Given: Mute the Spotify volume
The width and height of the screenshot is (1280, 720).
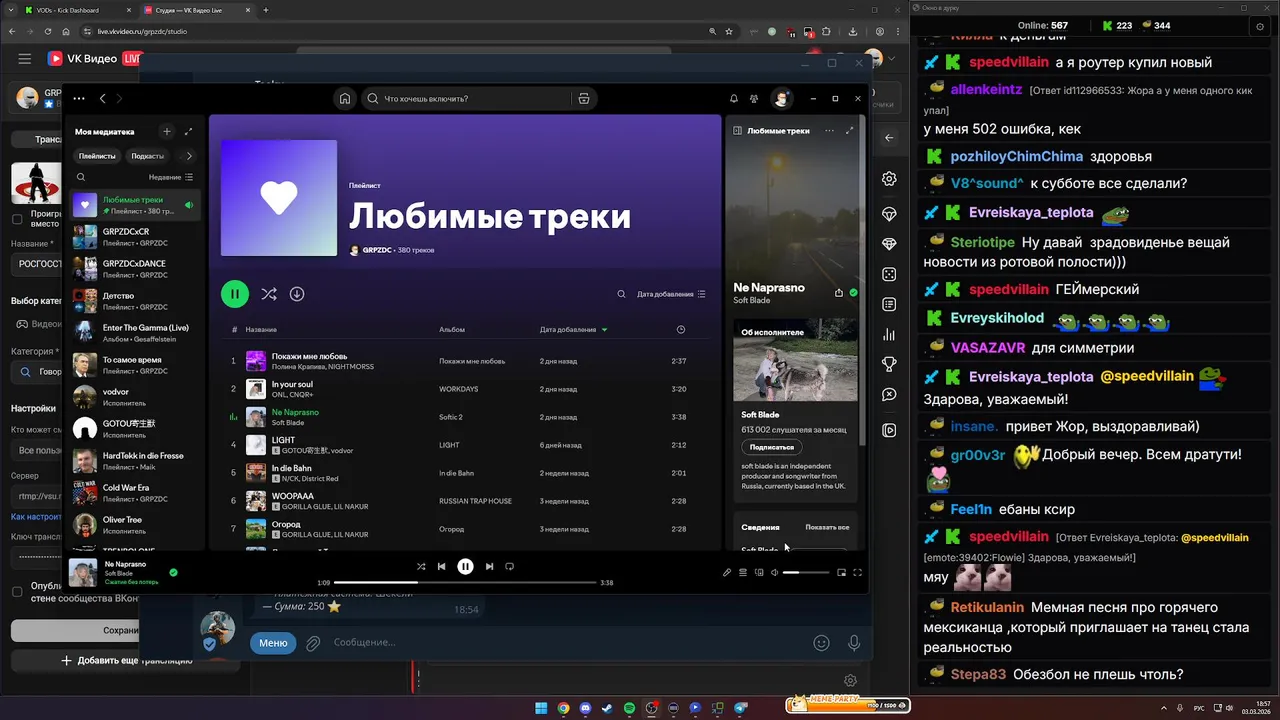Looking at the screenshot, I should (x=775, y=572).
